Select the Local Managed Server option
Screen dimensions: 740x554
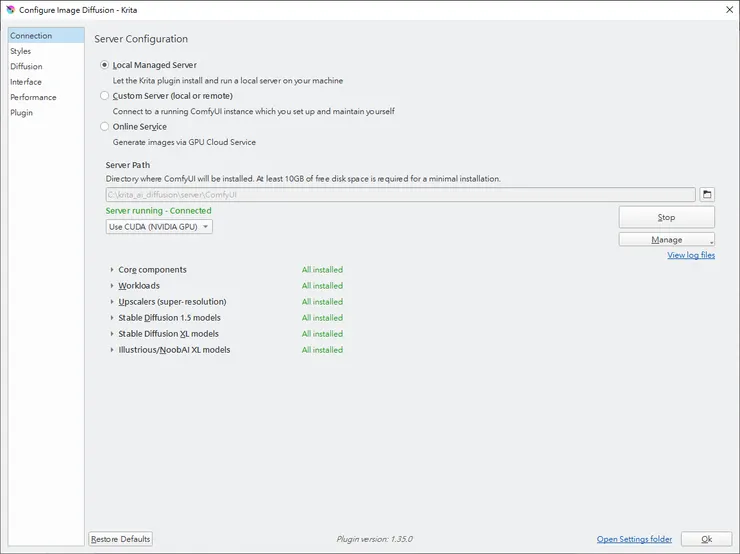point(105,65)
